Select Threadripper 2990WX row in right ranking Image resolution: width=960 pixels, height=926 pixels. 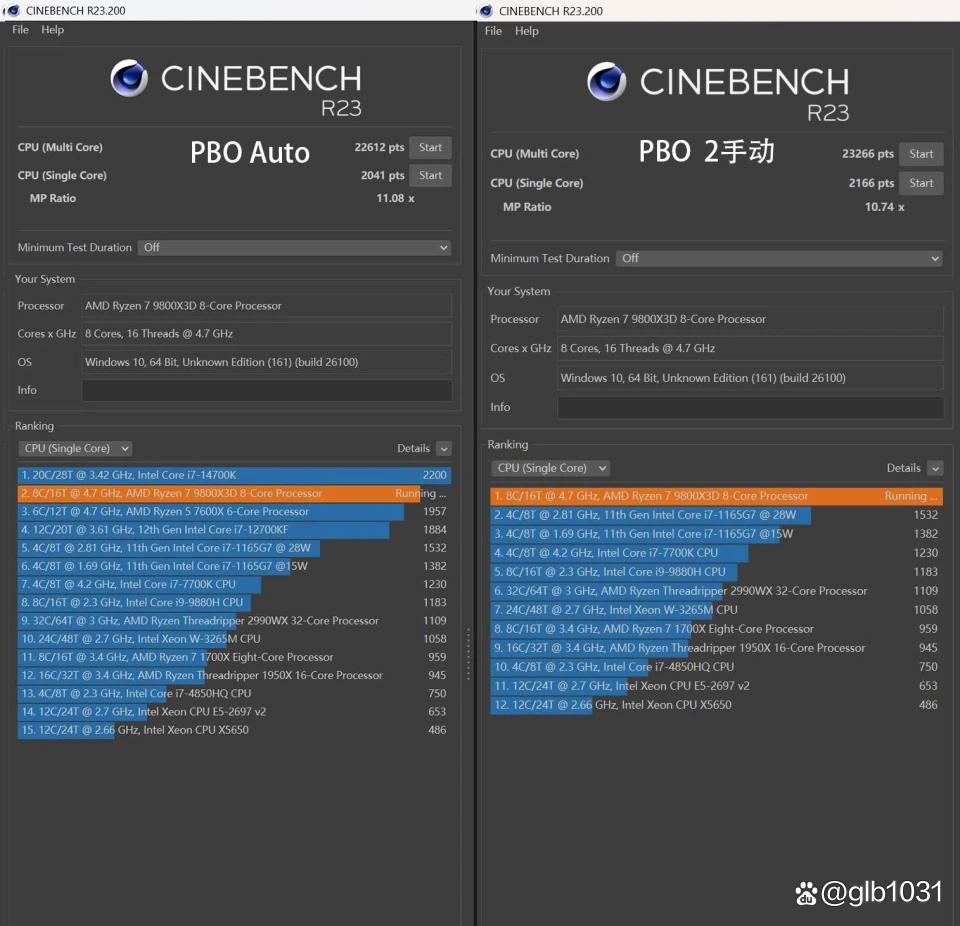716,591
